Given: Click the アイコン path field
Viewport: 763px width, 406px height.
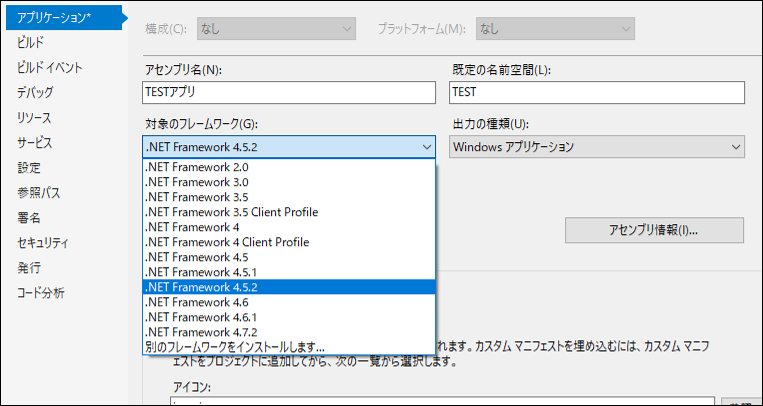Looking at the screenshot, I should click(x=442, y=402).
